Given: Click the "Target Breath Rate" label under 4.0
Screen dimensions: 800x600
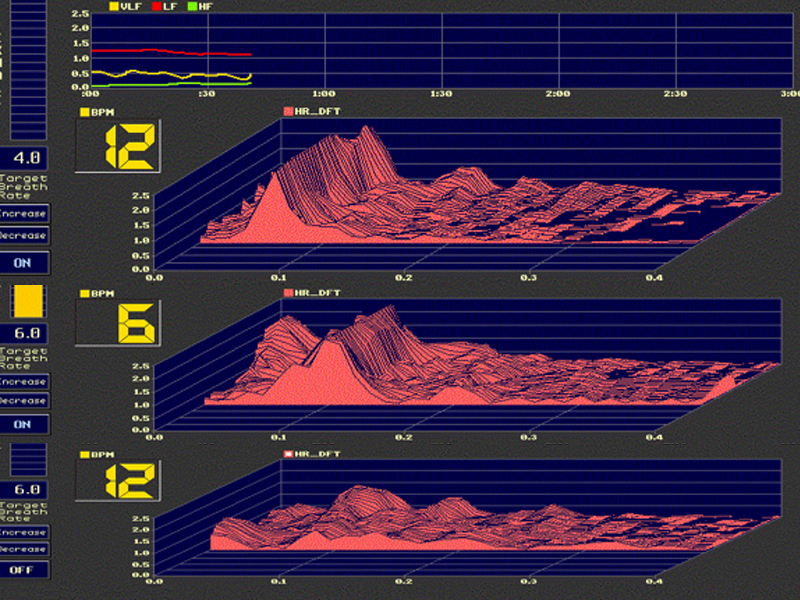Looking at the screenshot, I should (x=23, y=187).
